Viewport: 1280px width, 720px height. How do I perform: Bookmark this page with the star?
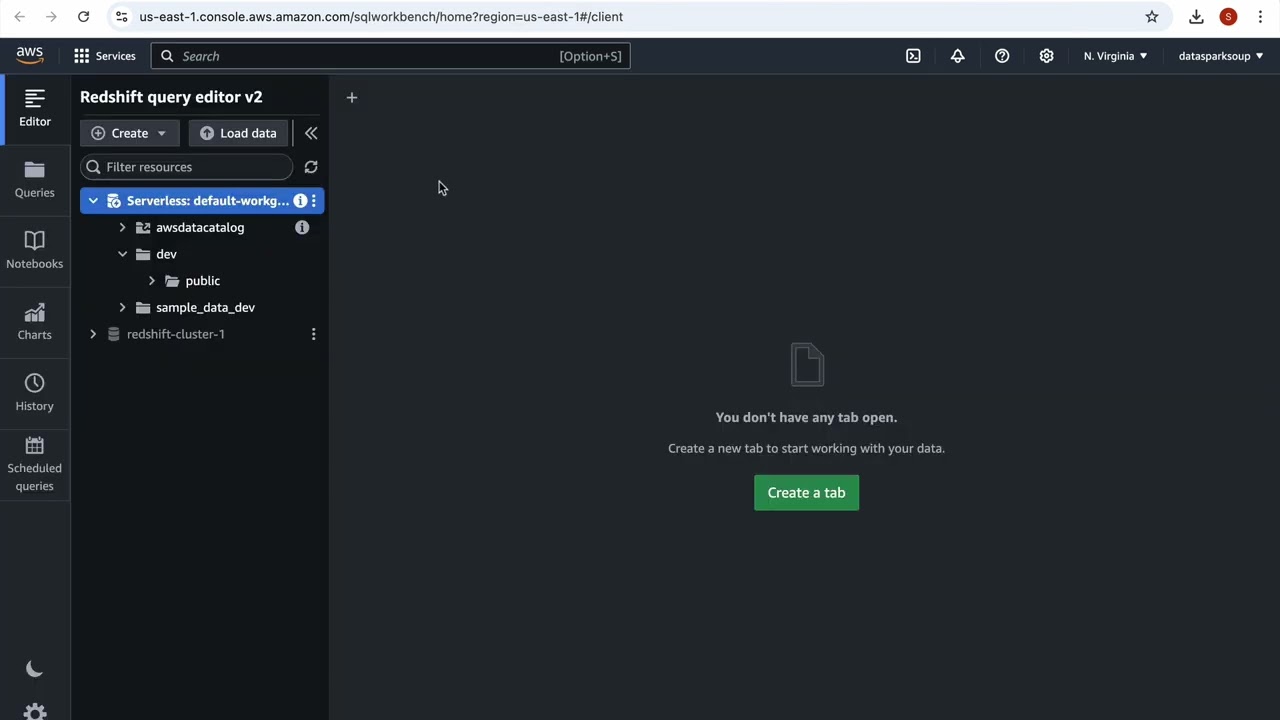[x=1152, y=16]
